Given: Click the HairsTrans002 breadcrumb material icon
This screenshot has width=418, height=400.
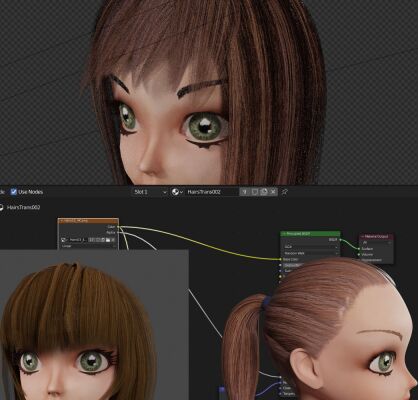Looking at the screenshot, I should click(x=1, y=207).
